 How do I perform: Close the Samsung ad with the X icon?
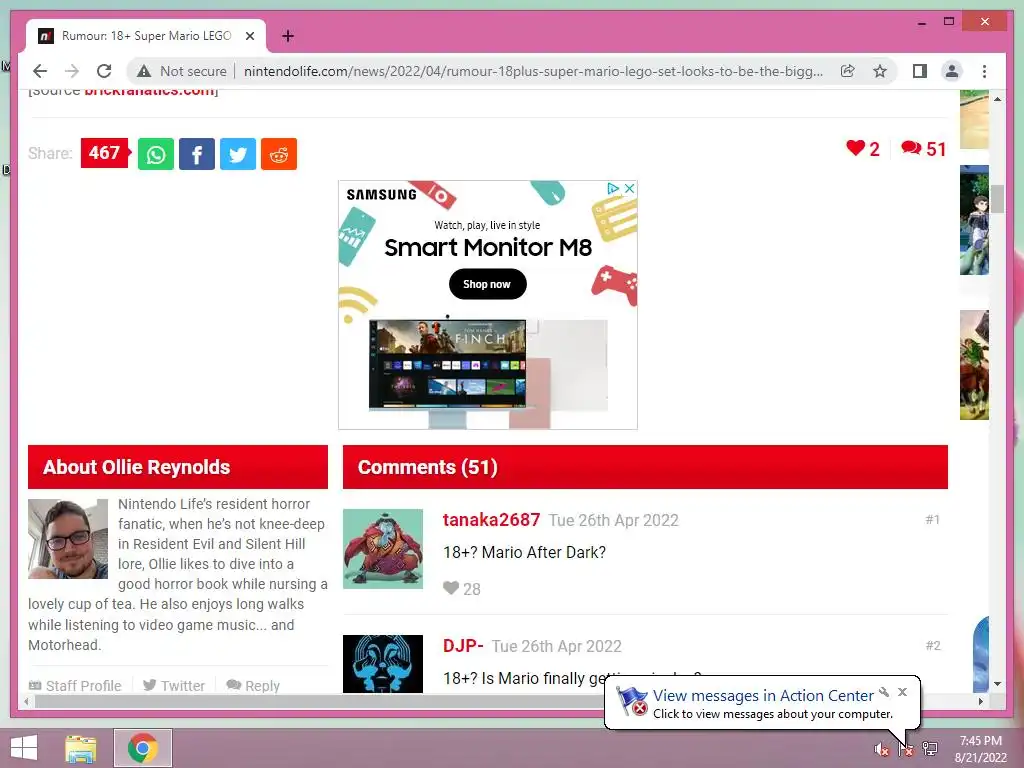pos(630,188)
